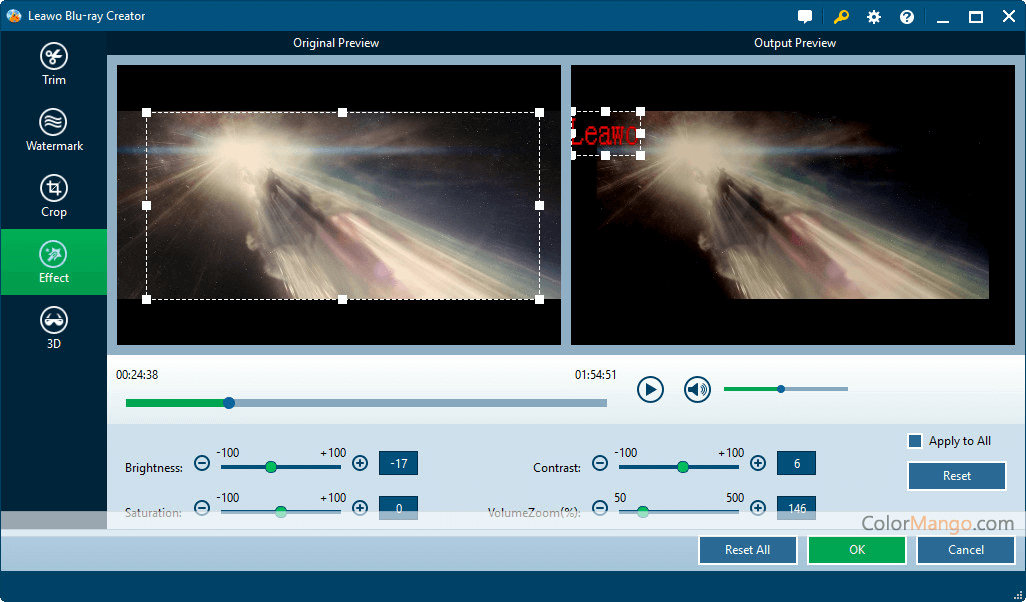Click the Reset button
The image size is (1026, 602).
click(x=956, y=476)
